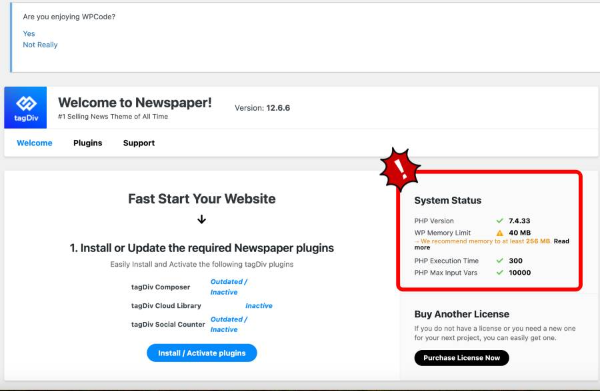Click the PHP Execution Time checkmark

click(499, 261)
